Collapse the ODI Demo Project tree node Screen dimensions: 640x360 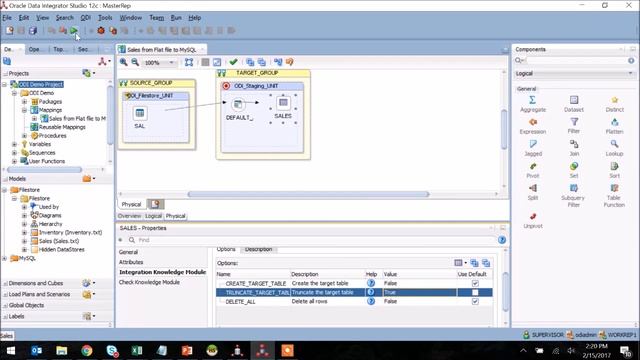click(4, 84)
